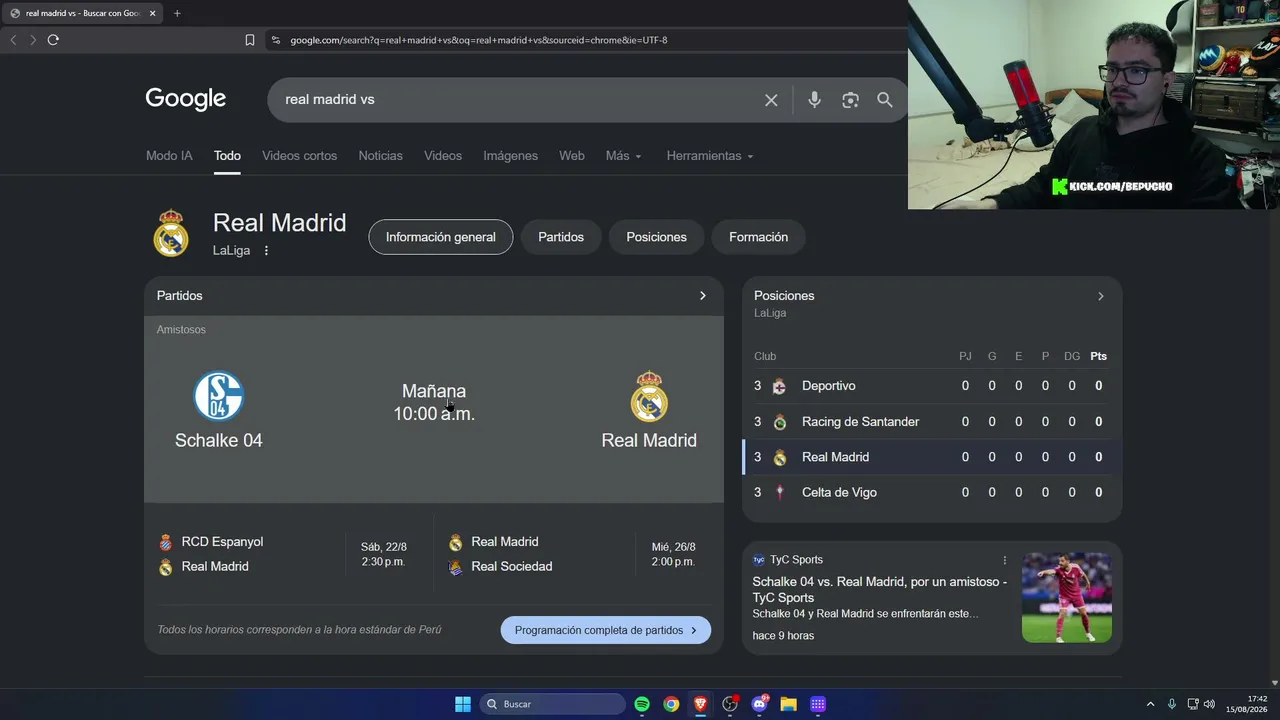
Task: Open the Schalke 04 vs Real Madrid match
Action: [x=434, y=410]
